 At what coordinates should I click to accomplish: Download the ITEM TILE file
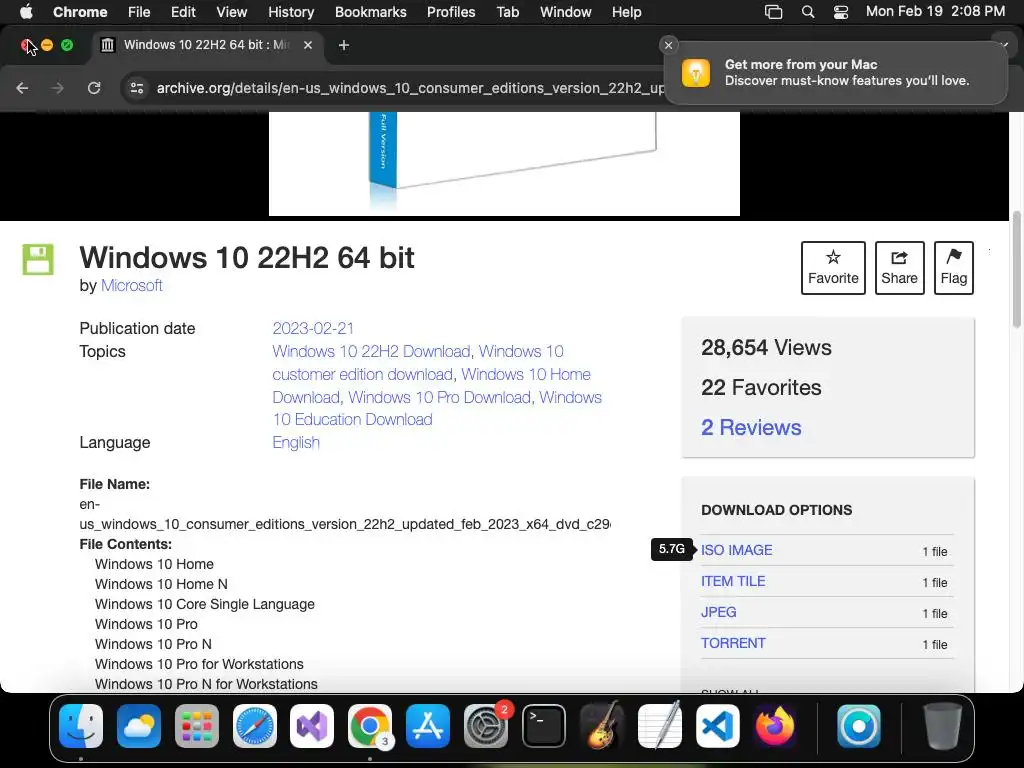pos(733,581)
